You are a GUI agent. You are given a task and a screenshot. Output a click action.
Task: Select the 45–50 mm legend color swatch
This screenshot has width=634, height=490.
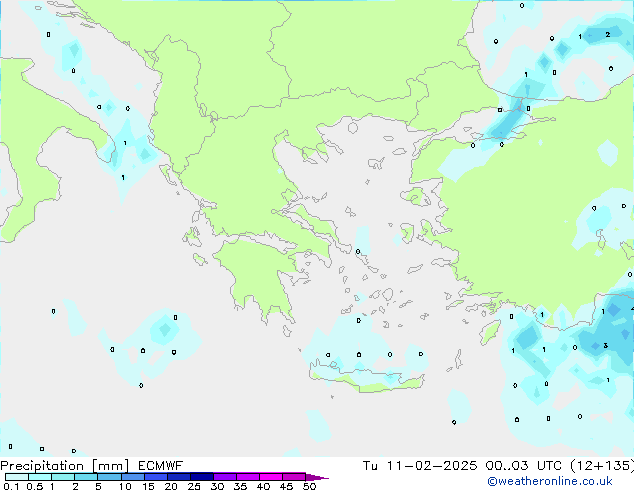(x=294, y=477)
